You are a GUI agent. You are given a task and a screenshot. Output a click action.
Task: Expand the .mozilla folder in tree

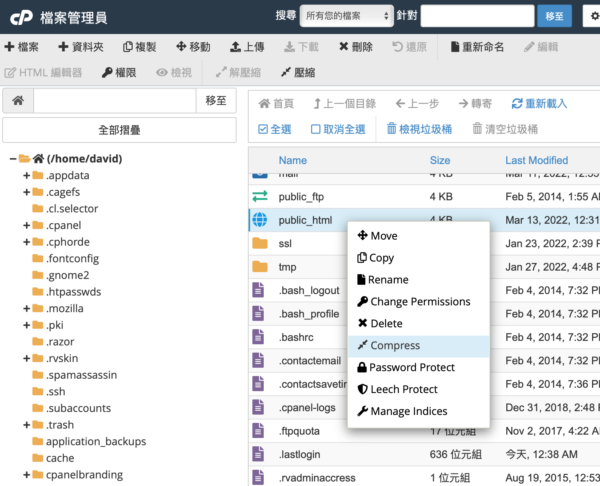(26, 308)
